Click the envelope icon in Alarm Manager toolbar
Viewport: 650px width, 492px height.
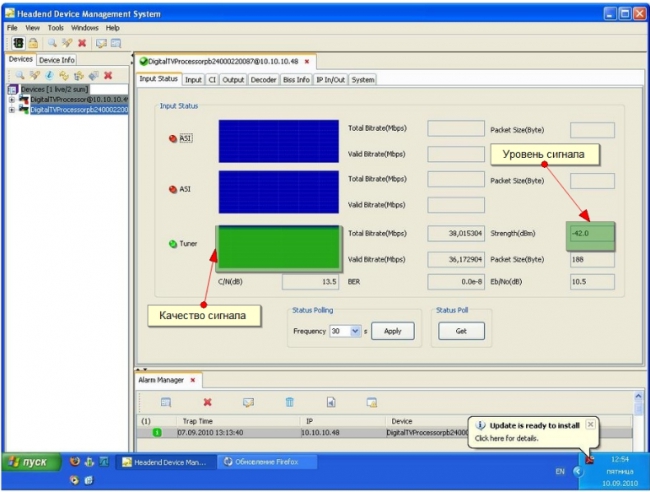[248, 402]
